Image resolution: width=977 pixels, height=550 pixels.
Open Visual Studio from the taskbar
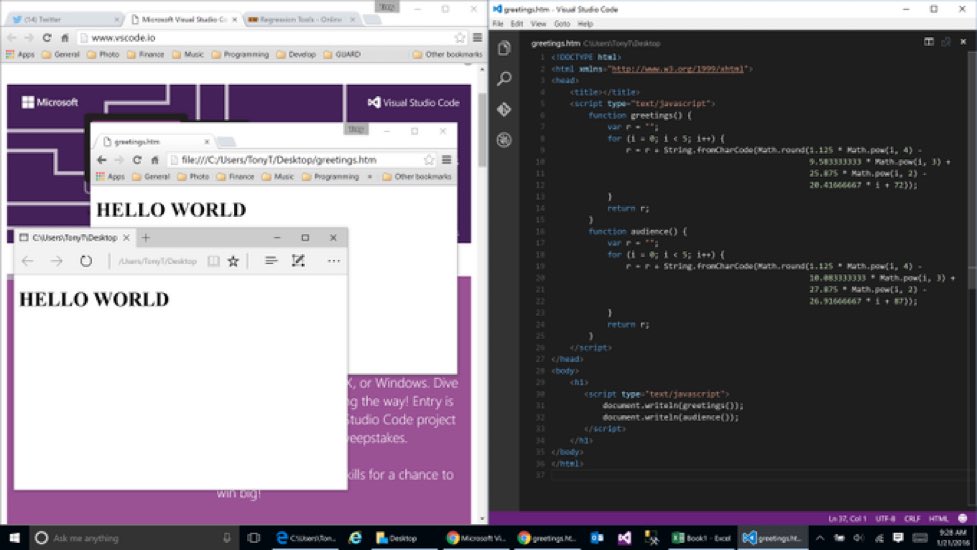click(624, 538)
